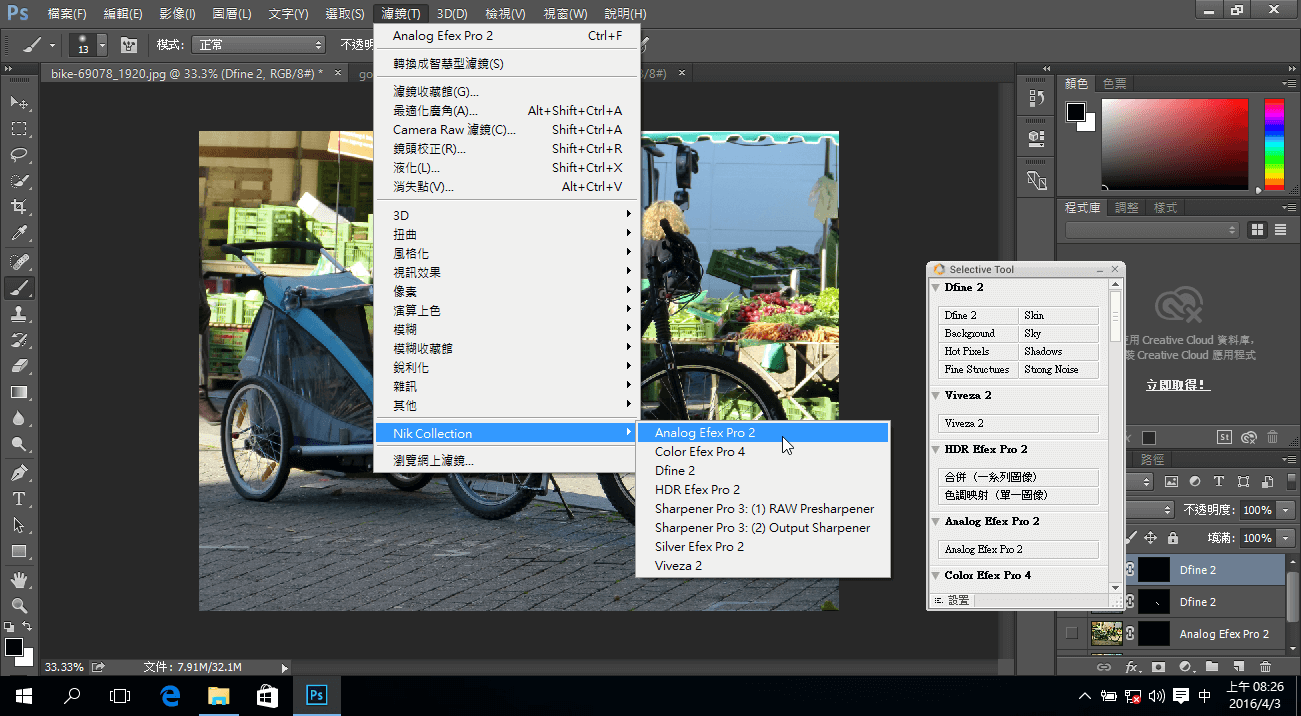1301x716 pixels.
Task: Click the 立即取得 Creative Cloud link
Action: 1177,384
